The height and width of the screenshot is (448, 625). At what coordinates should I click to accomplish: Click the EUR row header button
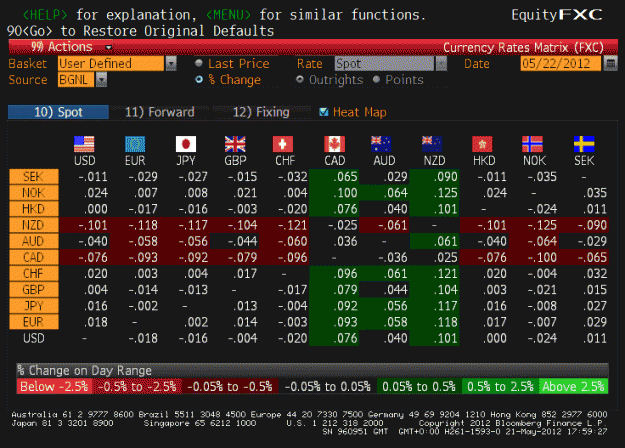click(34, 322)
